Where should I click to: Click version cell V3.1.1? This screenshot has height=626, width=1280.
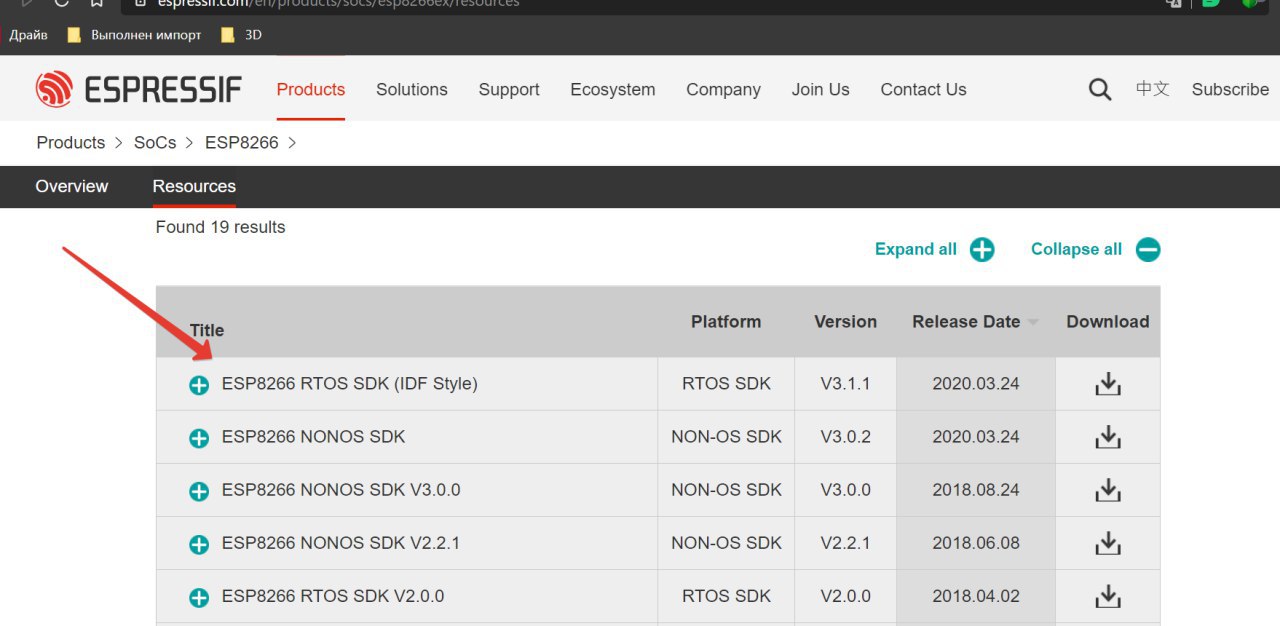846,384
